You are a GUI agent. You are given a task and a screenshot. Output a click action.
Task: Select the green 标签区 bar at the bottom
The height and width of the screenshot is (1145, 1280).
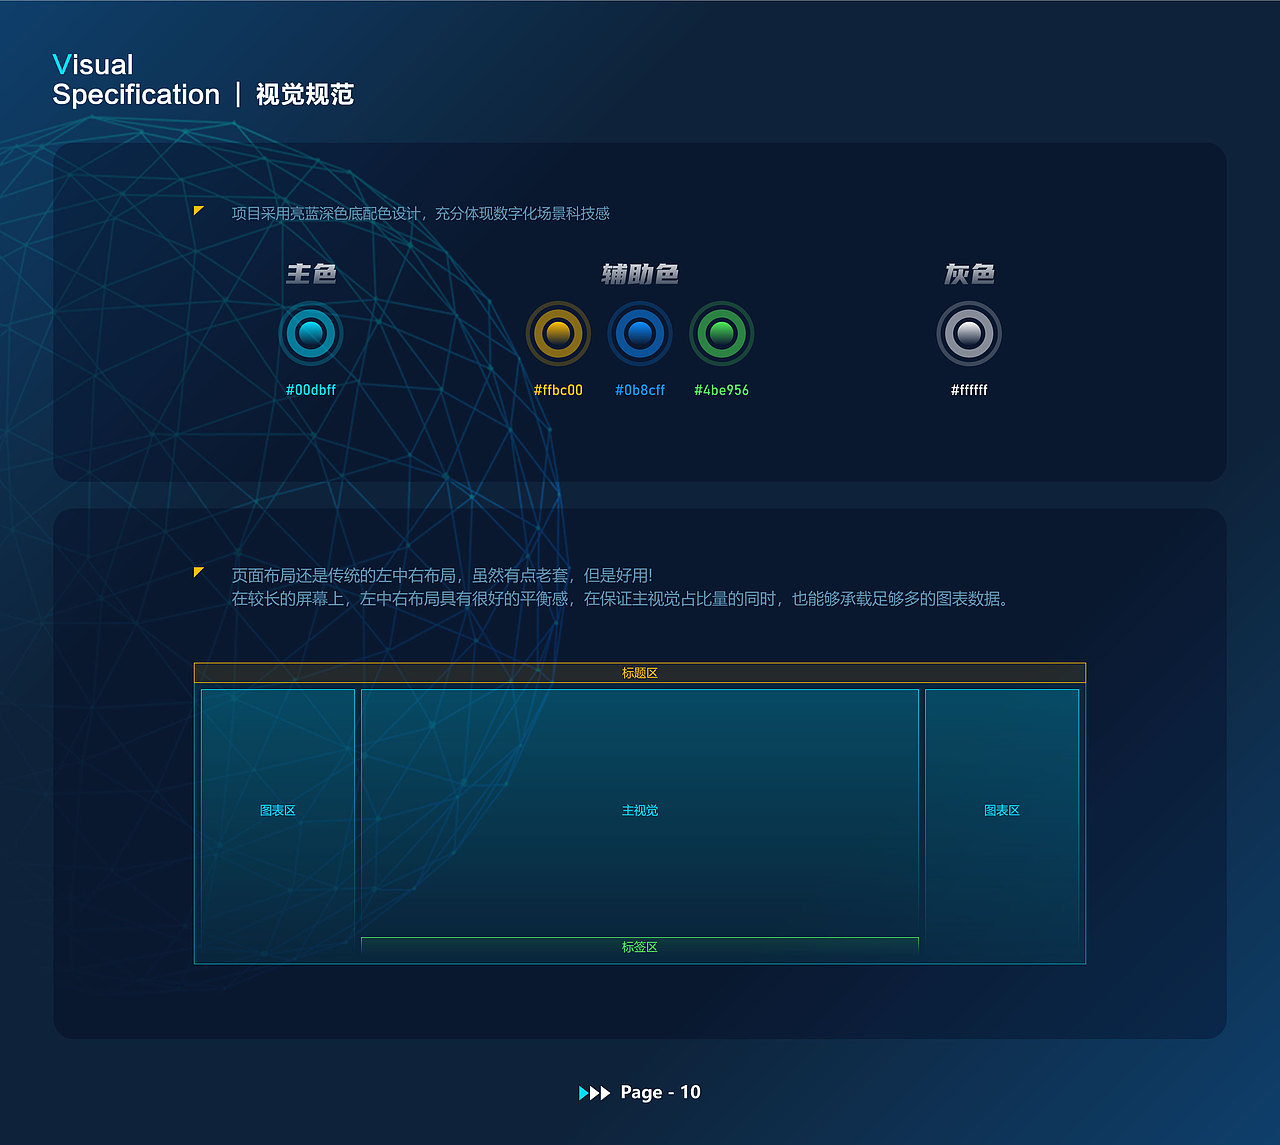[640, 946]
